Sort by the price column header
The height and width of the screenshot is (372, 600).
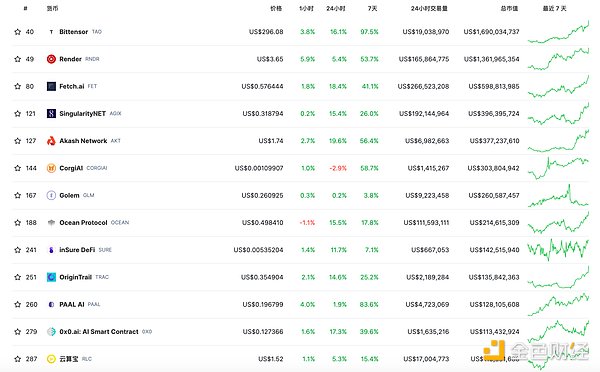click(276, 8)
